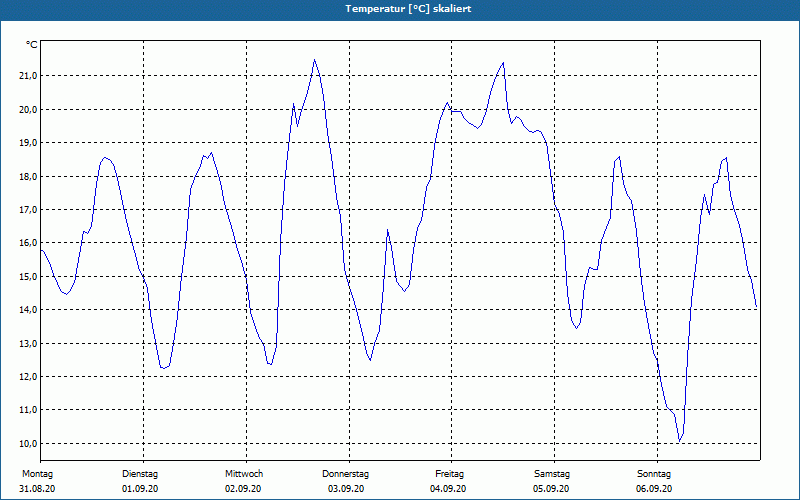Screen dimensions: 800x500
Task: Click the date 05.09.20
Action: [x=551, y=489]
